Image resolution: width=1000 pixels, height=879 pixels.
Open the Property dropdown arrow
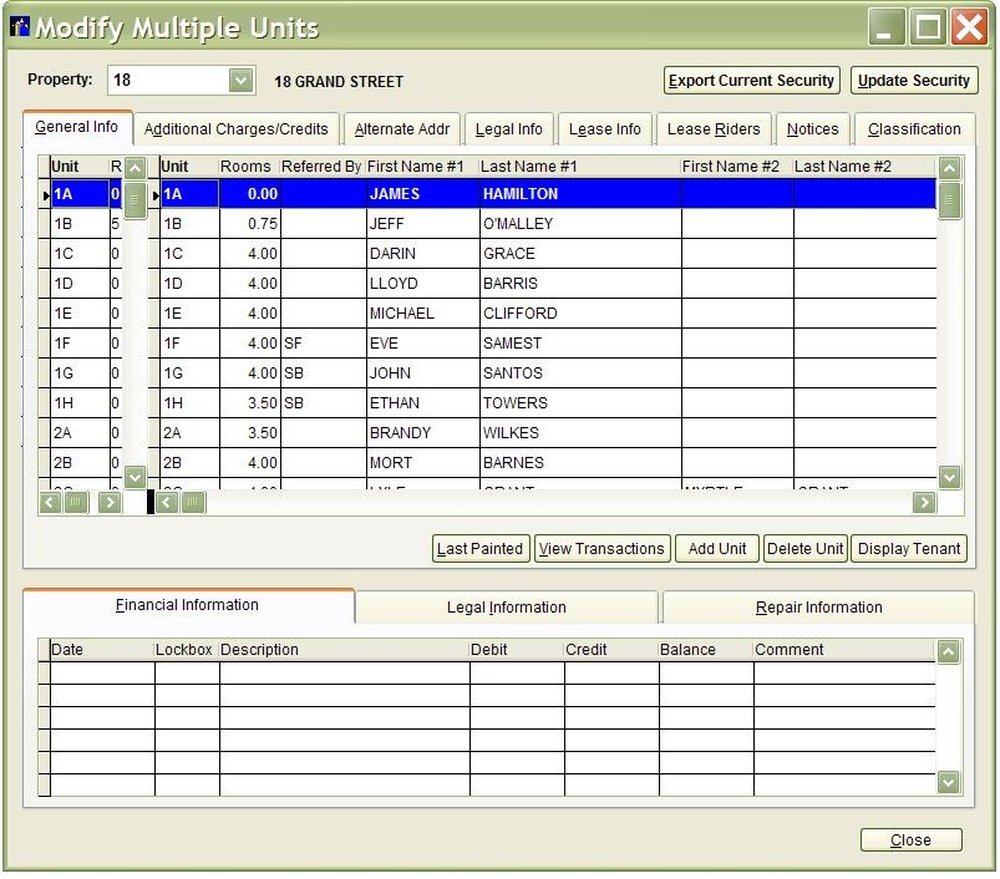(x=240, y=80)
